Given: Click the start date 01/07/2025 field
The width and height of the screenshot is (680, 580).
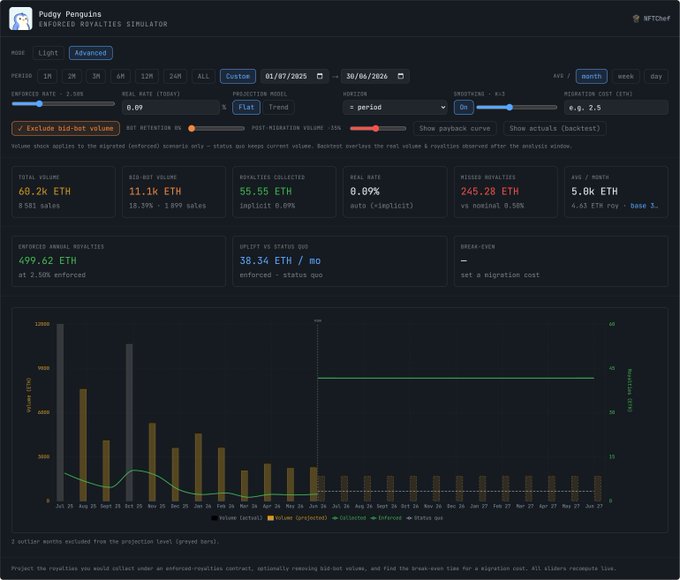Looking at the screenshot, I should (294, 76).
